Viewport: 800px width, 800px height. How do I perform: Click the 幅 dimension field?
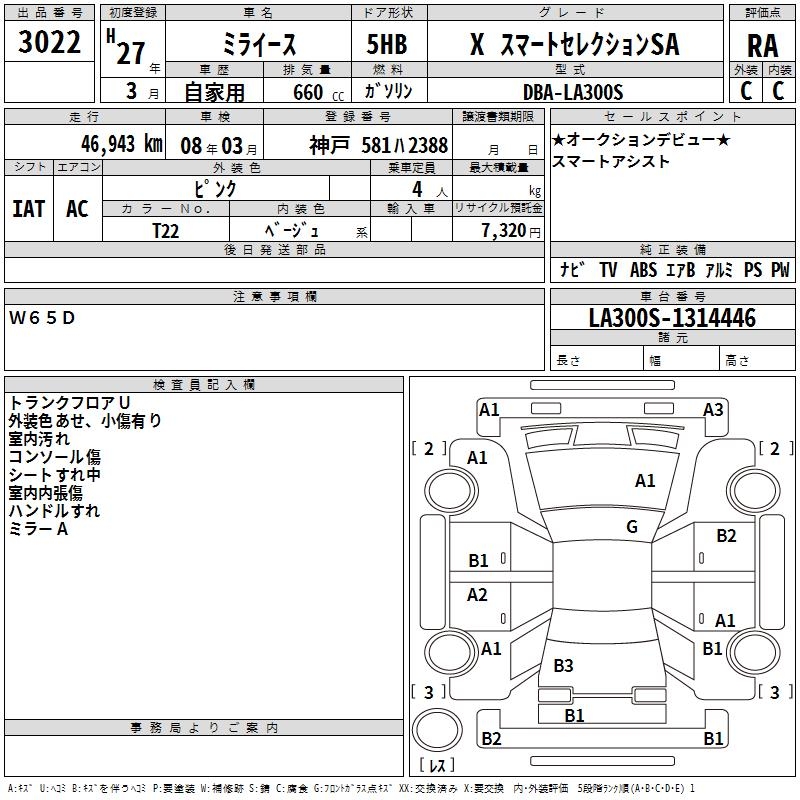click(x=682, y=360)
